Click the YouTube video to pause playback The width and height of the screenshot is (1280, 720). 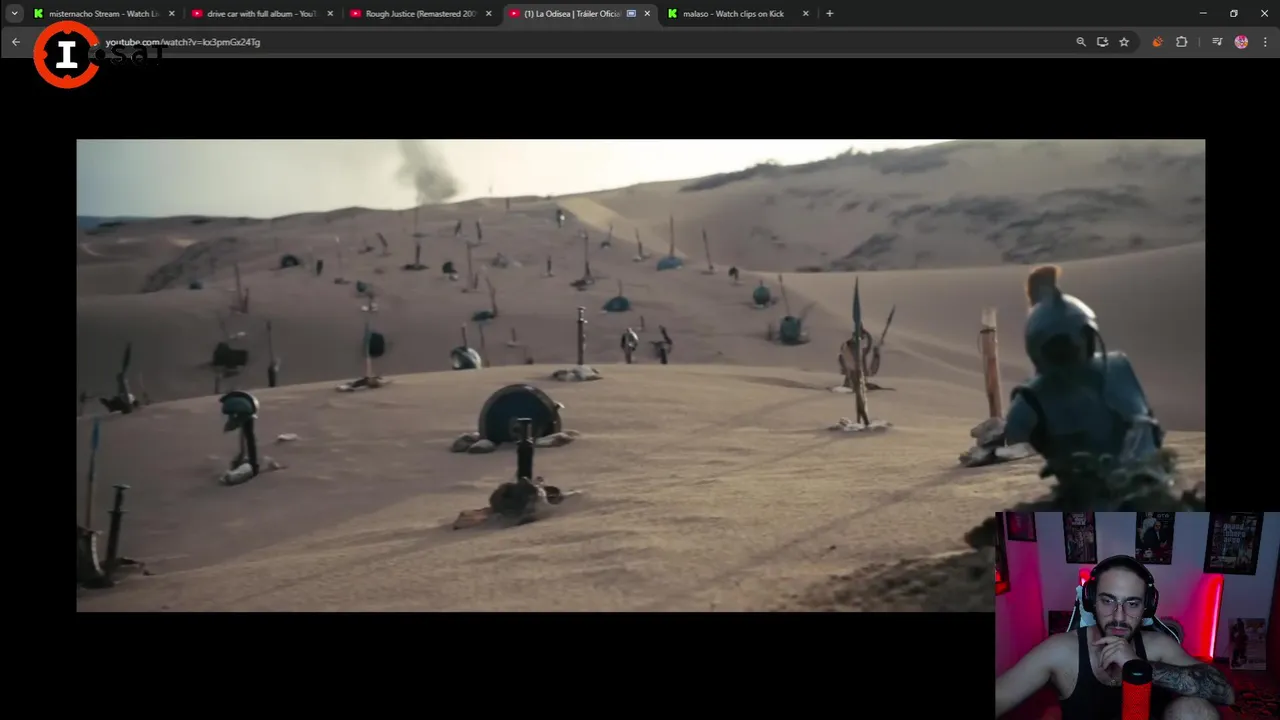640,375
